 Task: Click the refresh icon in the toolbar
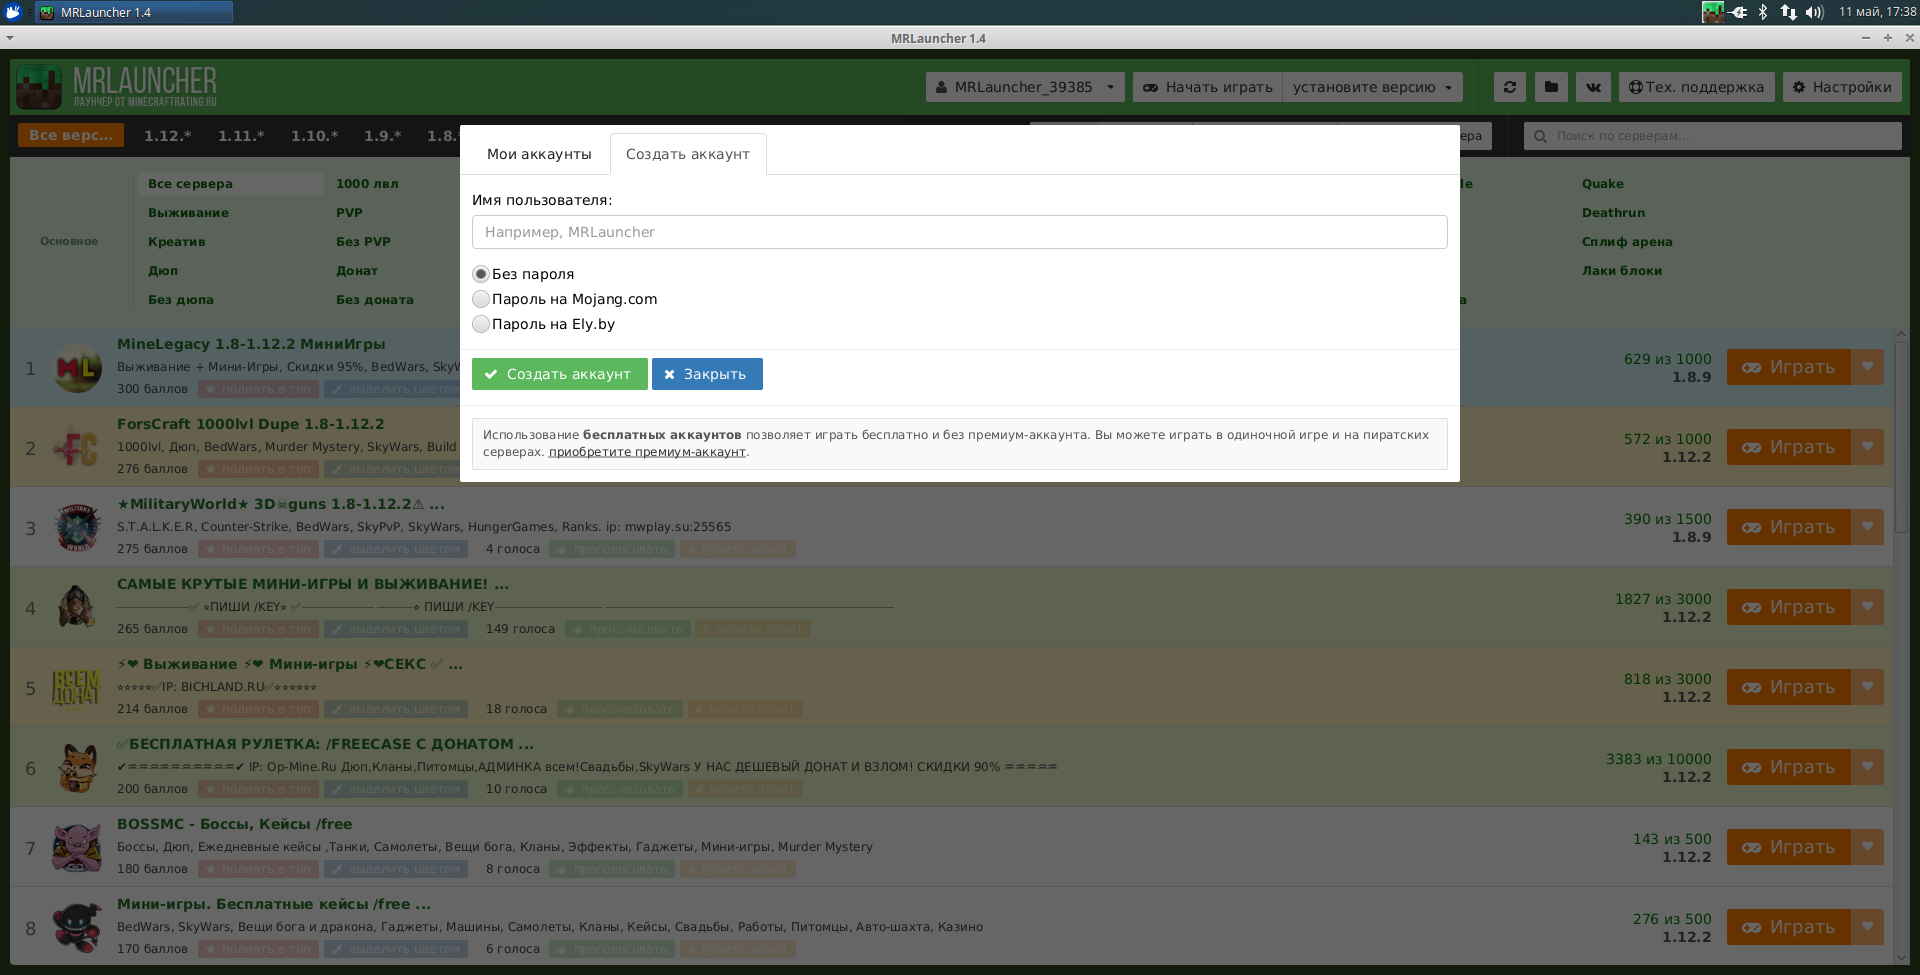1510,87
